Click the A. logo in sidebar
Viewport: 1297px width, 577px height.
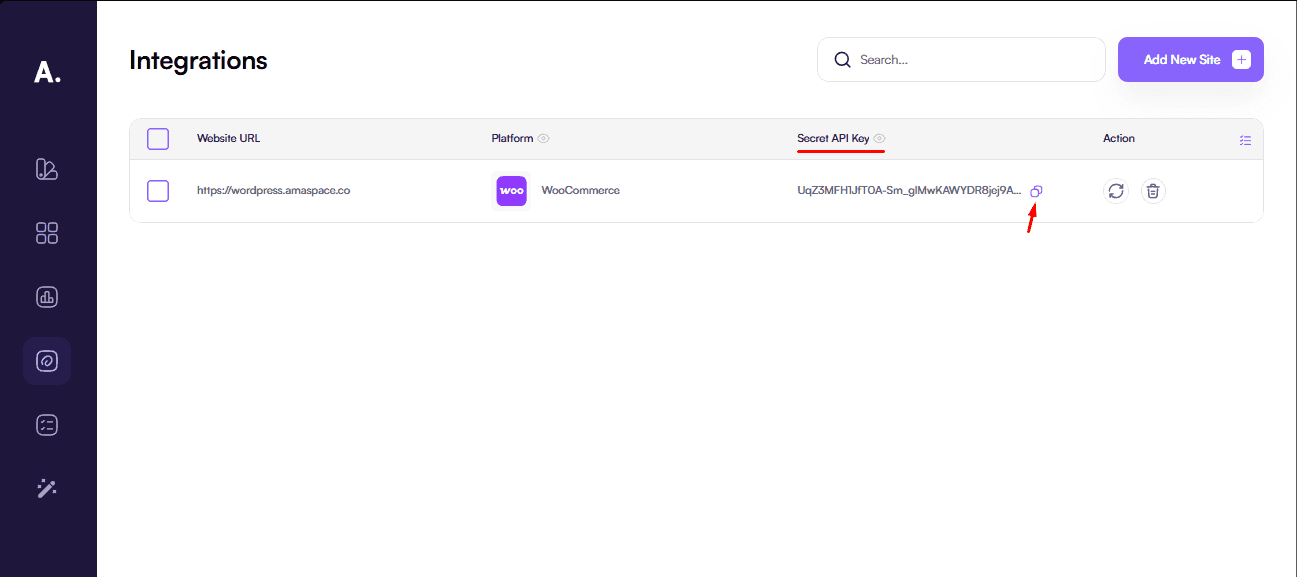click(x=47, y=72)
